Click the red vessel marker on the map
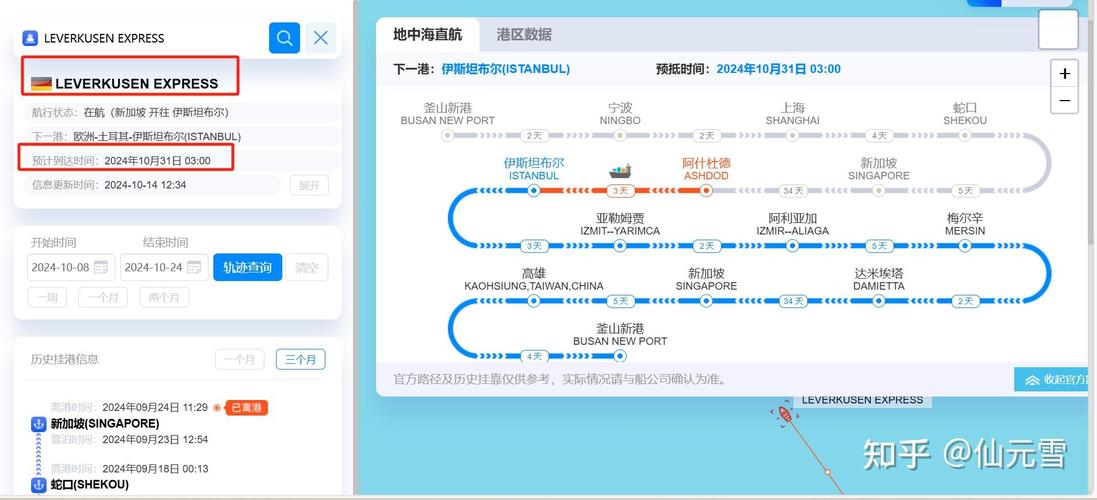Image resolution: width=1097 pixels, height=500 pixels. click(785, 415)
